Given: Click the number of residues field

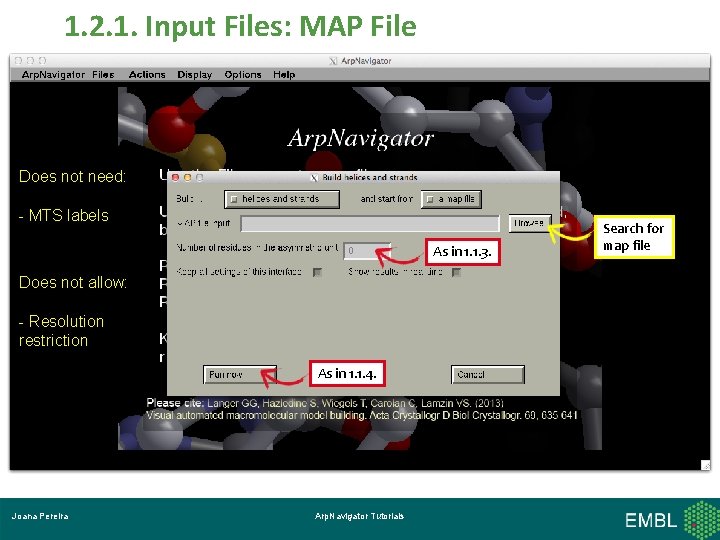Looking at the screenshot, I should 367,251.
